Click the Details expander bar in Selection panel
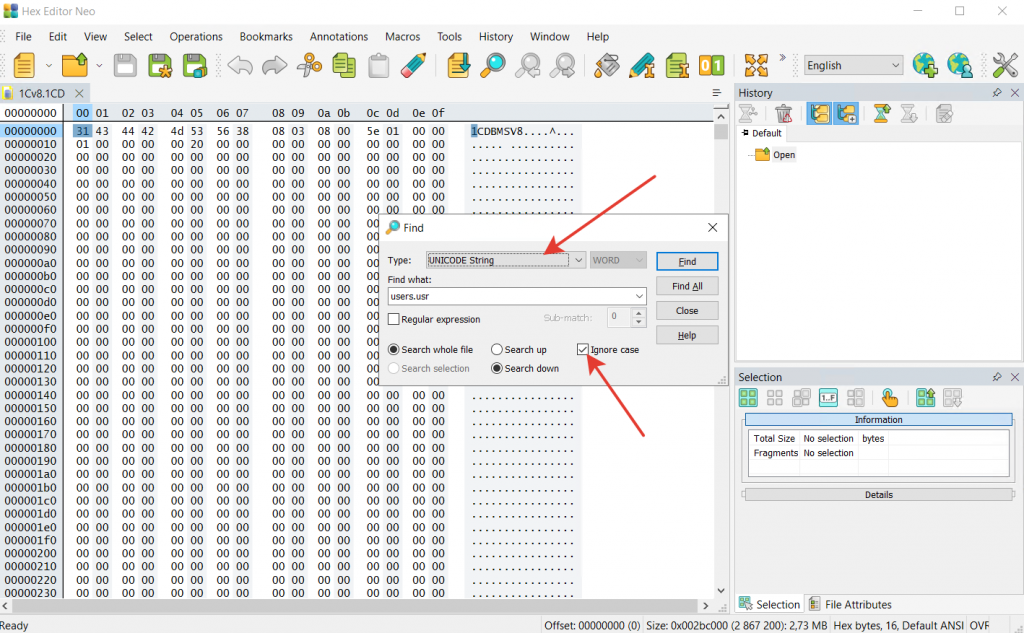1024x633 pixels. pos(878,495)
